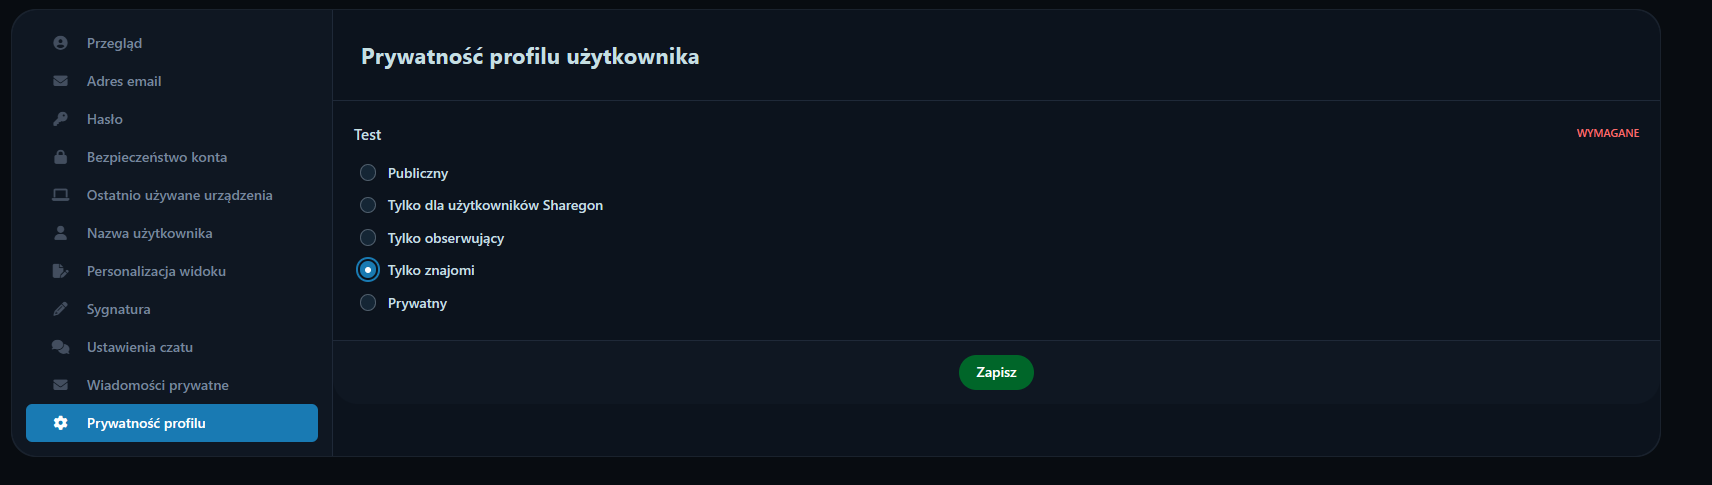Click the Personalizacja widoku edit icon

[60, 271]
